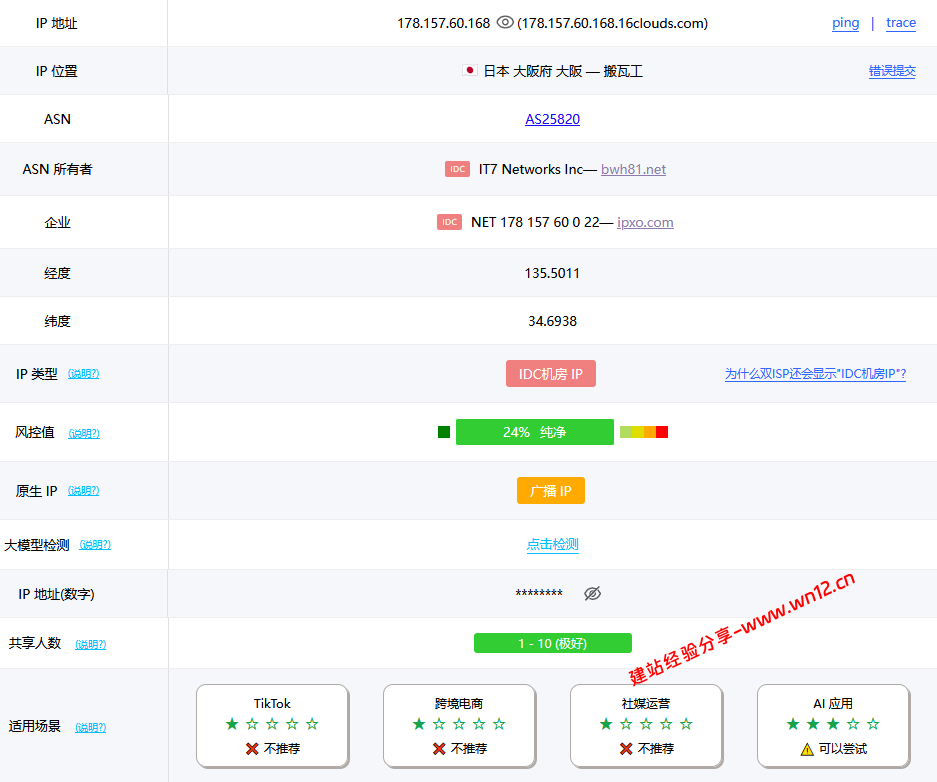Viewport: 937px width, 782px height.
Task: Open 说明 link next to 适用场景
Action: (91, 727)
